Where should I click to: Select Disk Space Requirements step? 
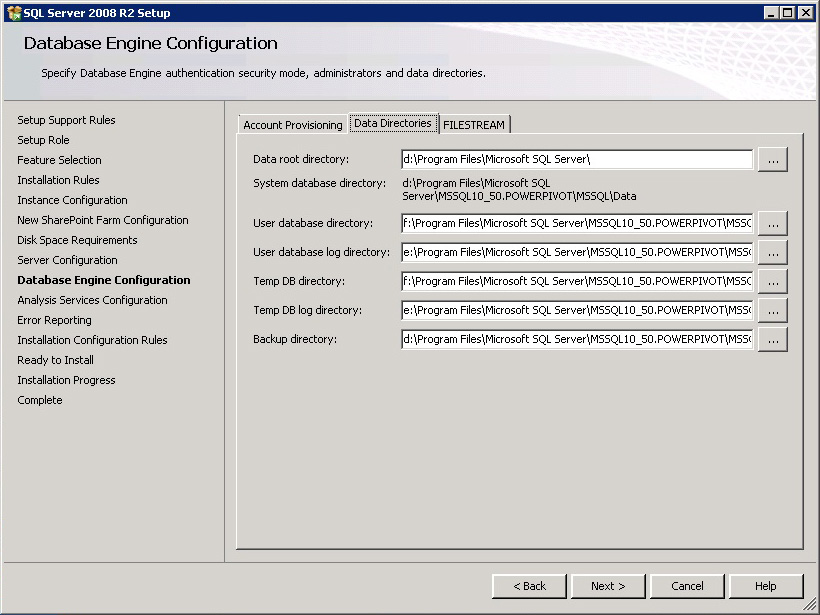(x=77, y=240)
